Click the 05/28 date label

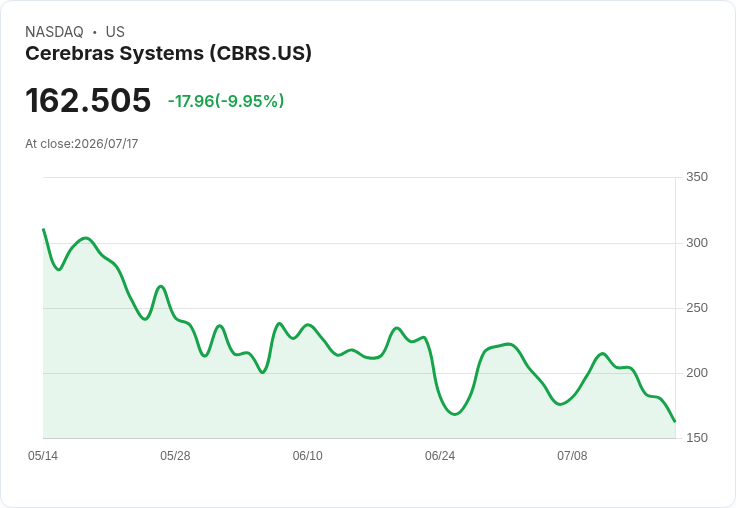(x=175, y=456)
